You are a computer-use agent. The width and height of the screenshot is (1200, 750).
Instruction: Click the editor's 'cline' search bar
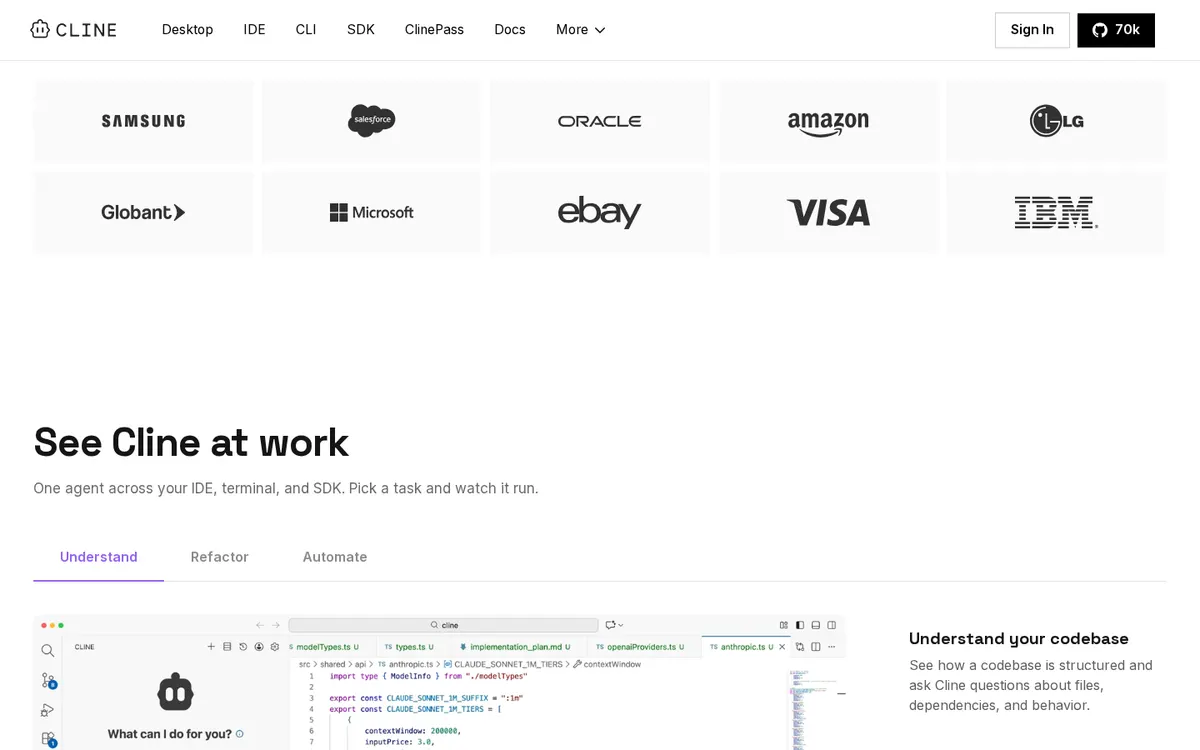[443, 625]
